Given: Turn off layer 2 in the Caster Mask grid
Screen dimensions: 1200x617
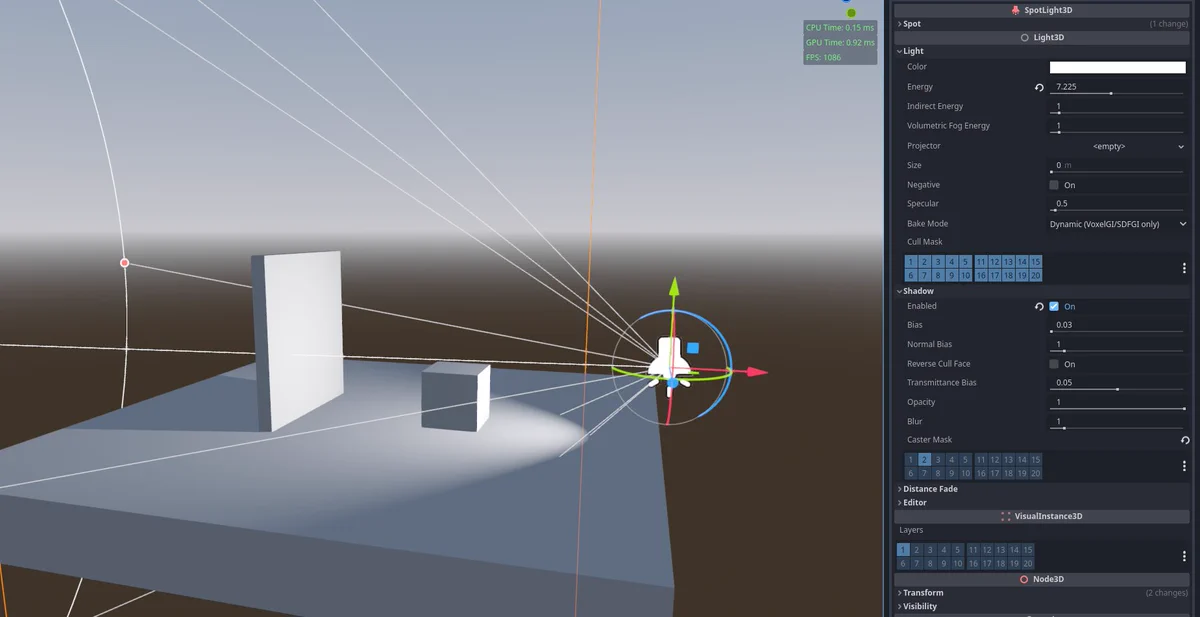Looking at the screenshot, I should click(x=925, y=460).
